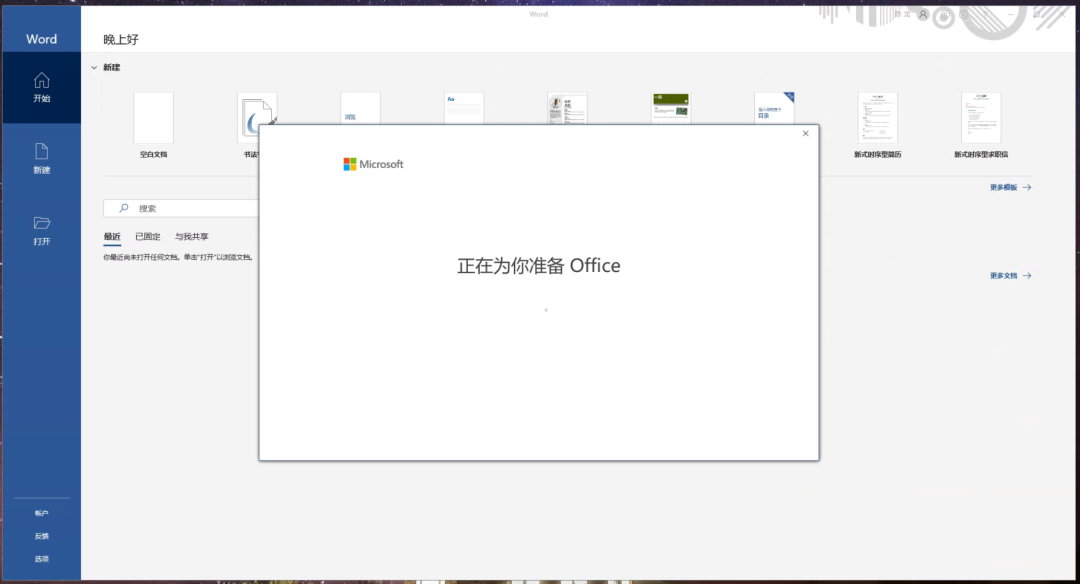Open the 开始 (Home) sidebar page
The width and height of the screenshot is (1080, 584).
(41, 87)
